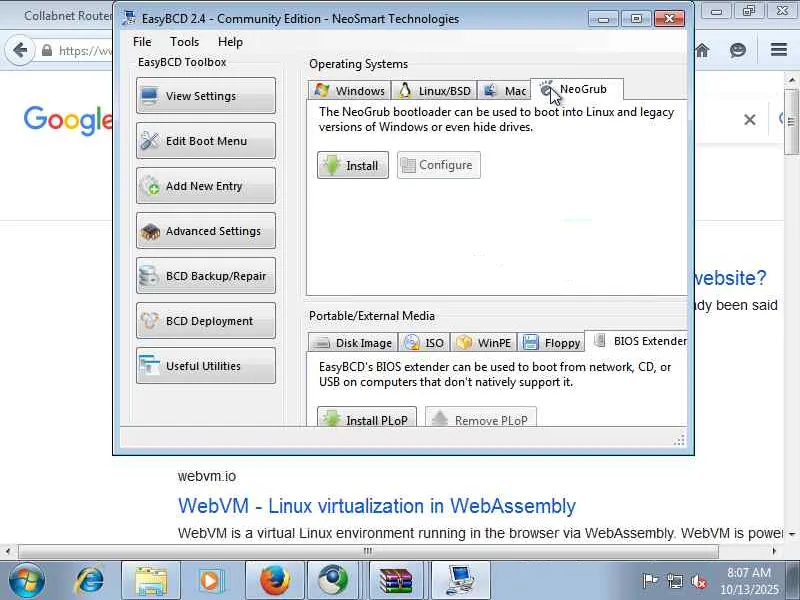The image size is (800, 600).
Task: Open BCD Backup/Repair section
Action: (206, 276)
